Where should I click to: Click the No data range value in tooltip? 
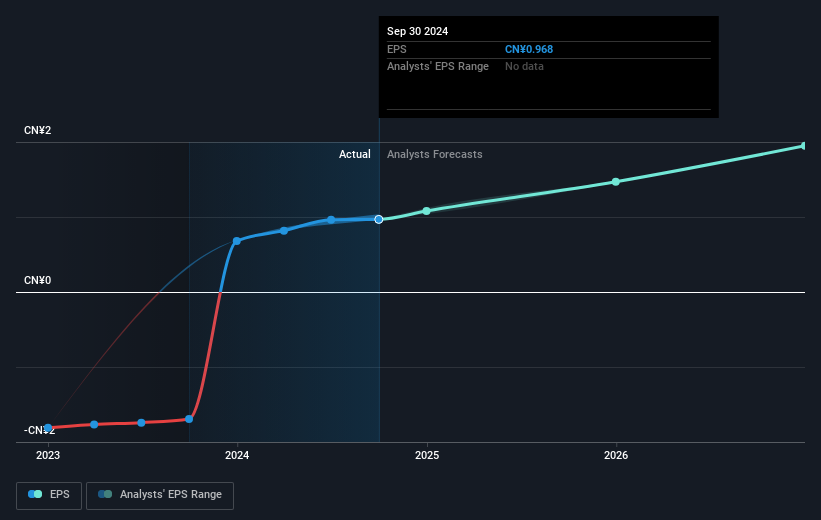(524, 67)
